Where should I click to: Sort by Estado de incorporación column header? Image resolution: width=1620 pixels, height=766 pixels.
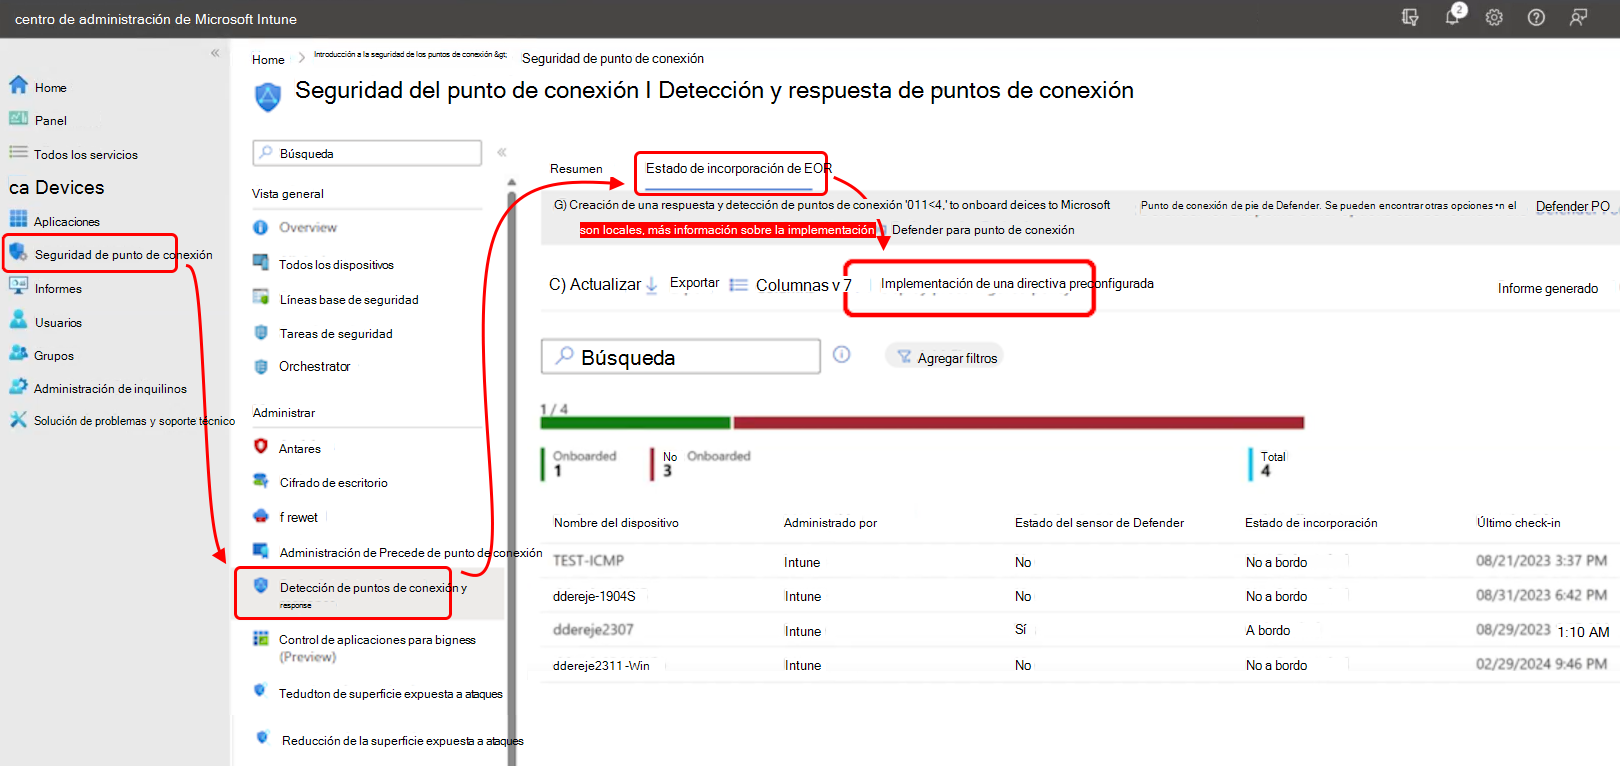(1311, 523)
